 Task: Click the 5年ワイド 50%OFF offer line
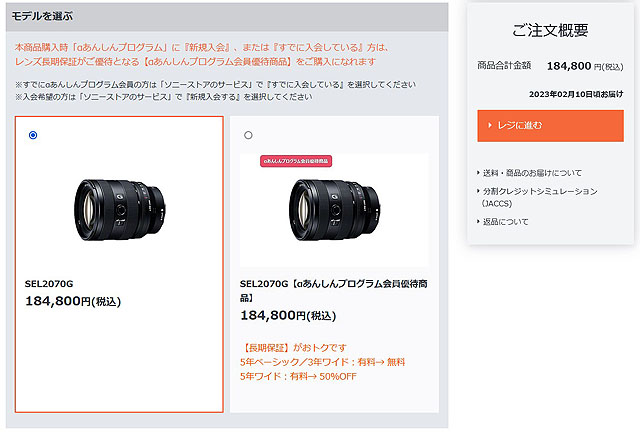click(298, 376)
